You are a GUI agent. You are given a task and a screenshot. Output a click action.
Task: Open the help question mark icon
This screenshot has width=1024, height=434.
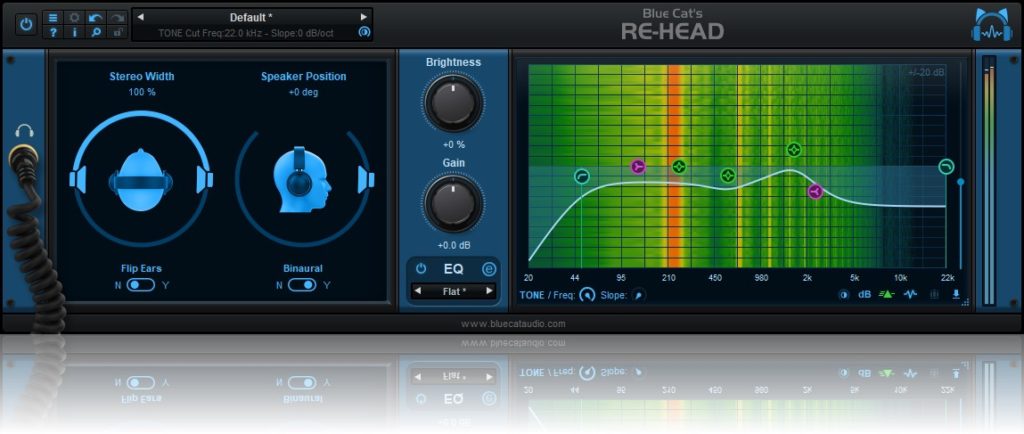tap(53, 32)
